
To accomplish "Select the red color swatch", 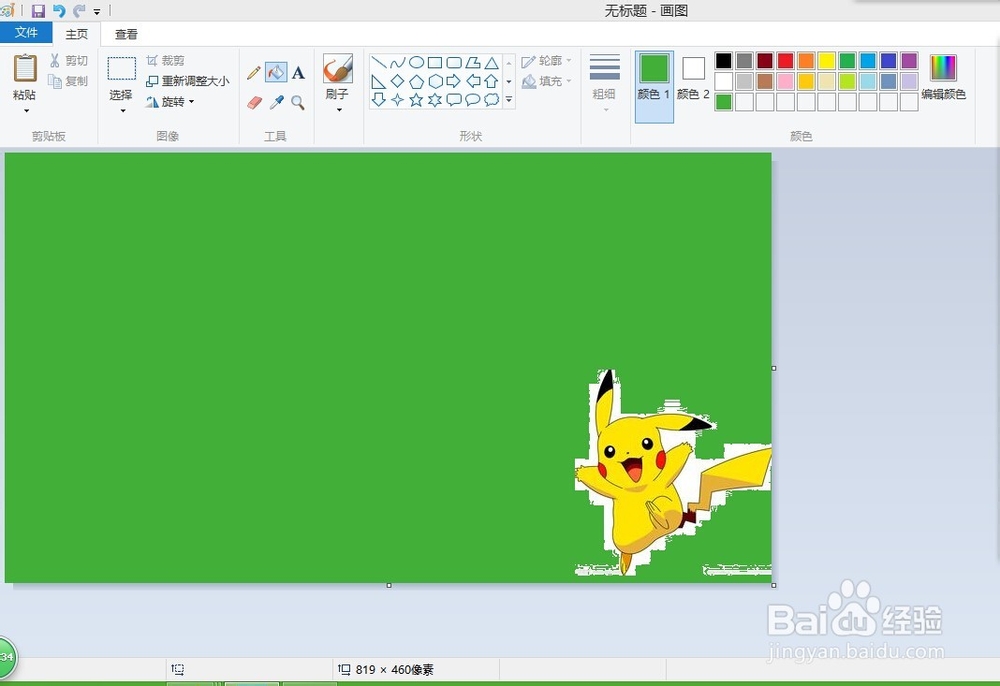I will pos(784,60).
